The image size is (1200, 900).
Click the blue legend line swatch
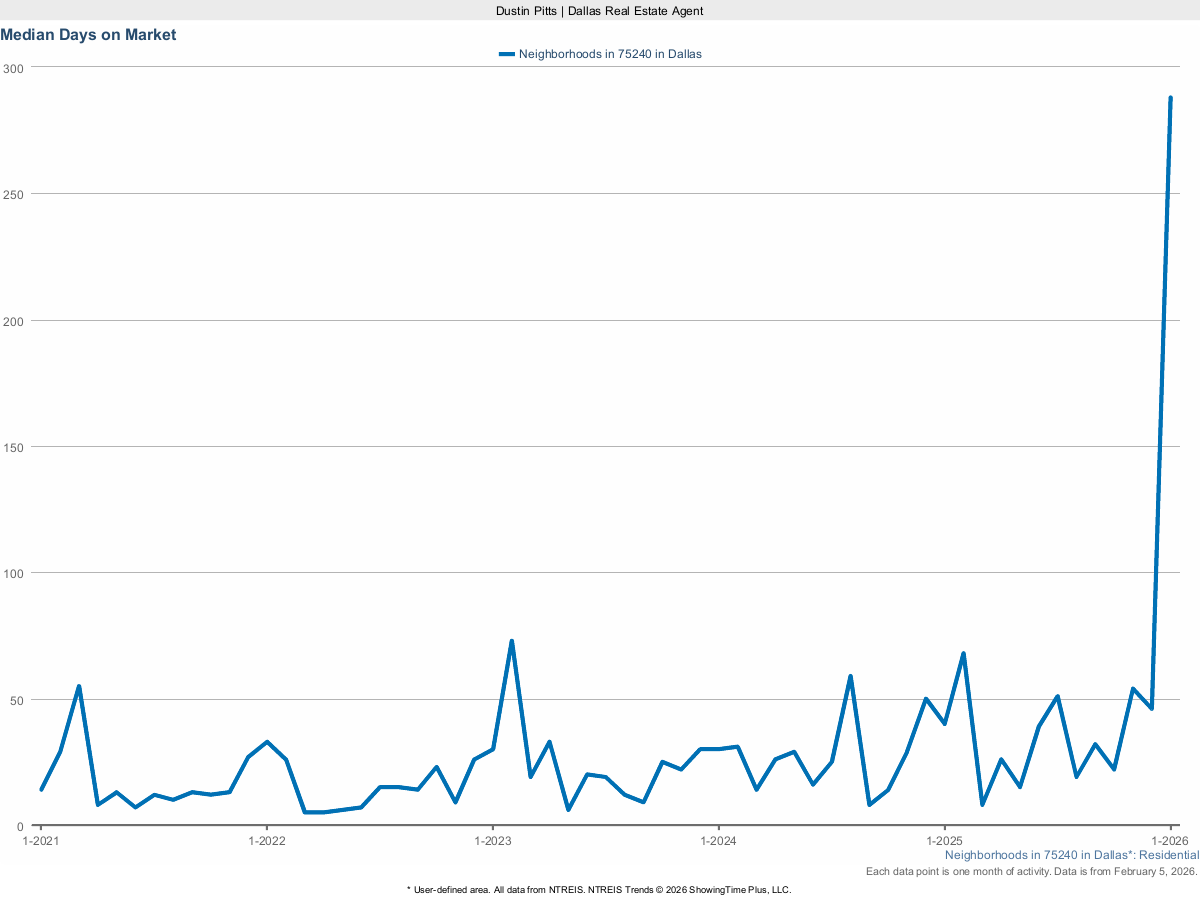506,54
